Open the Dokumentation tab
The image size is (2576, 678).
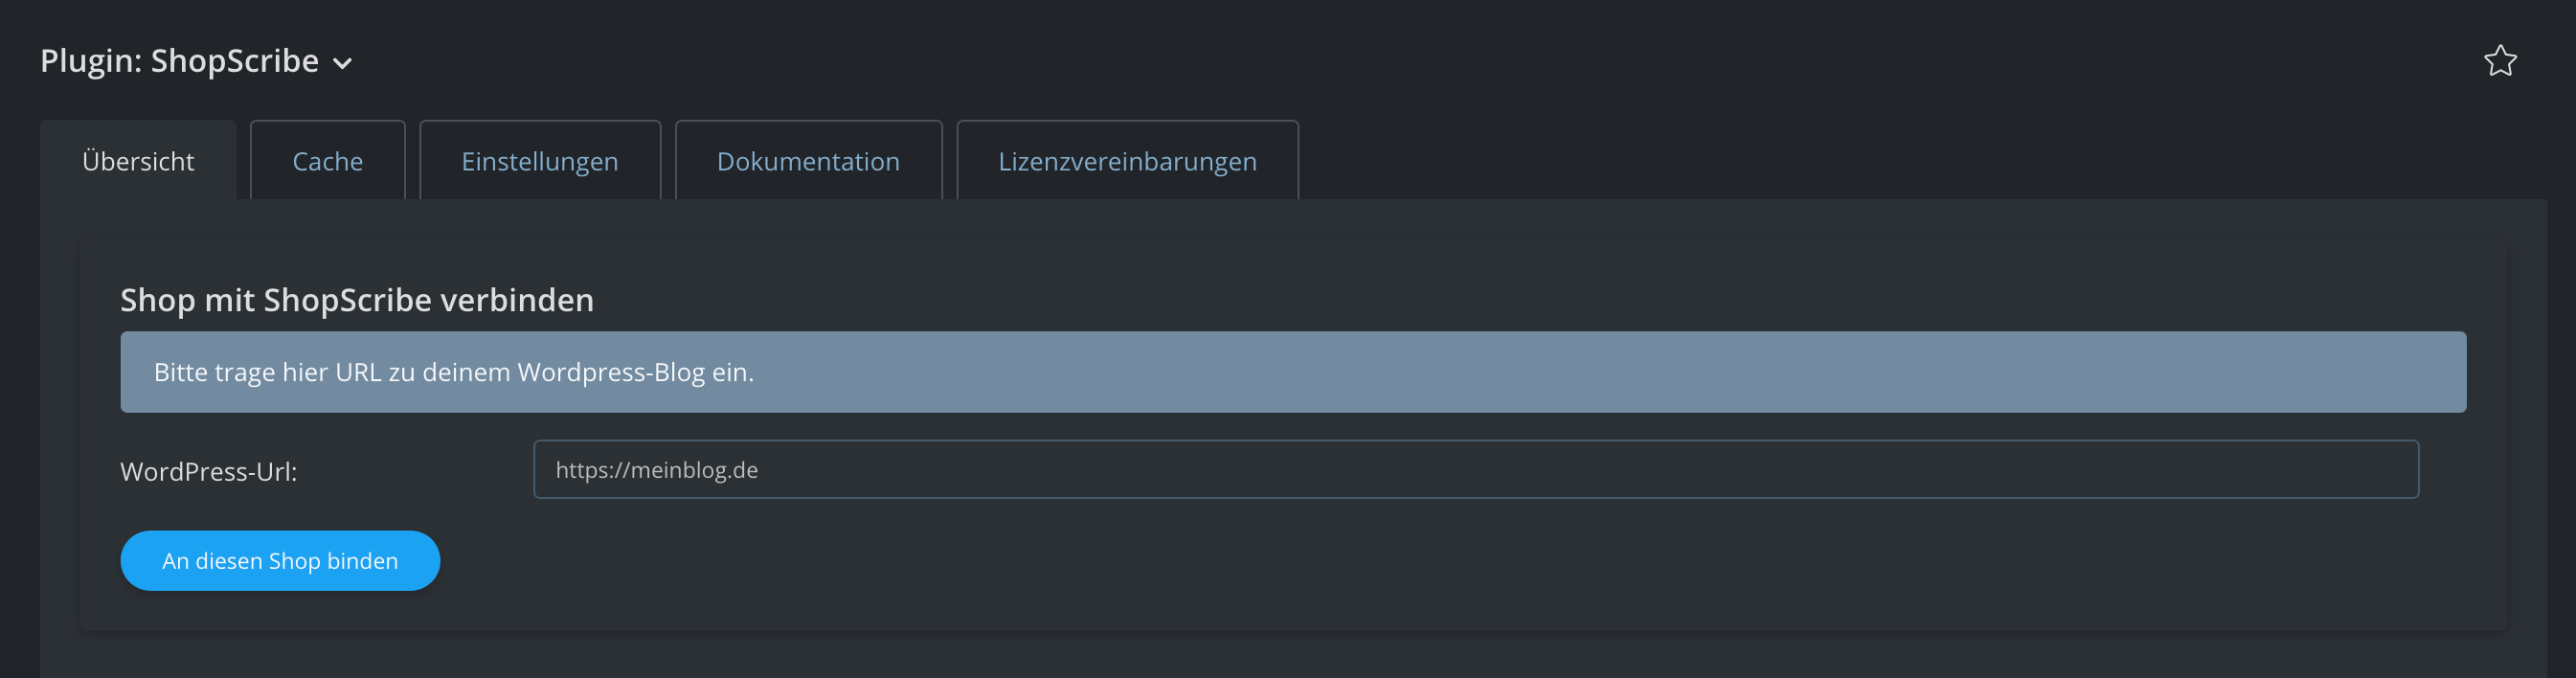[808, 161]
